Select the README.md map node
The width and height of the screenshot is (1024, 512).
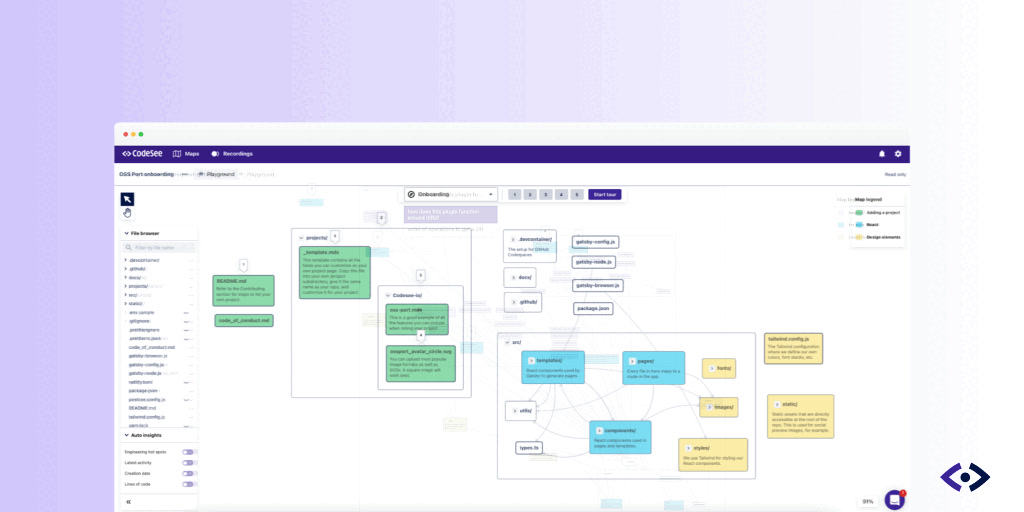point(244,291)
